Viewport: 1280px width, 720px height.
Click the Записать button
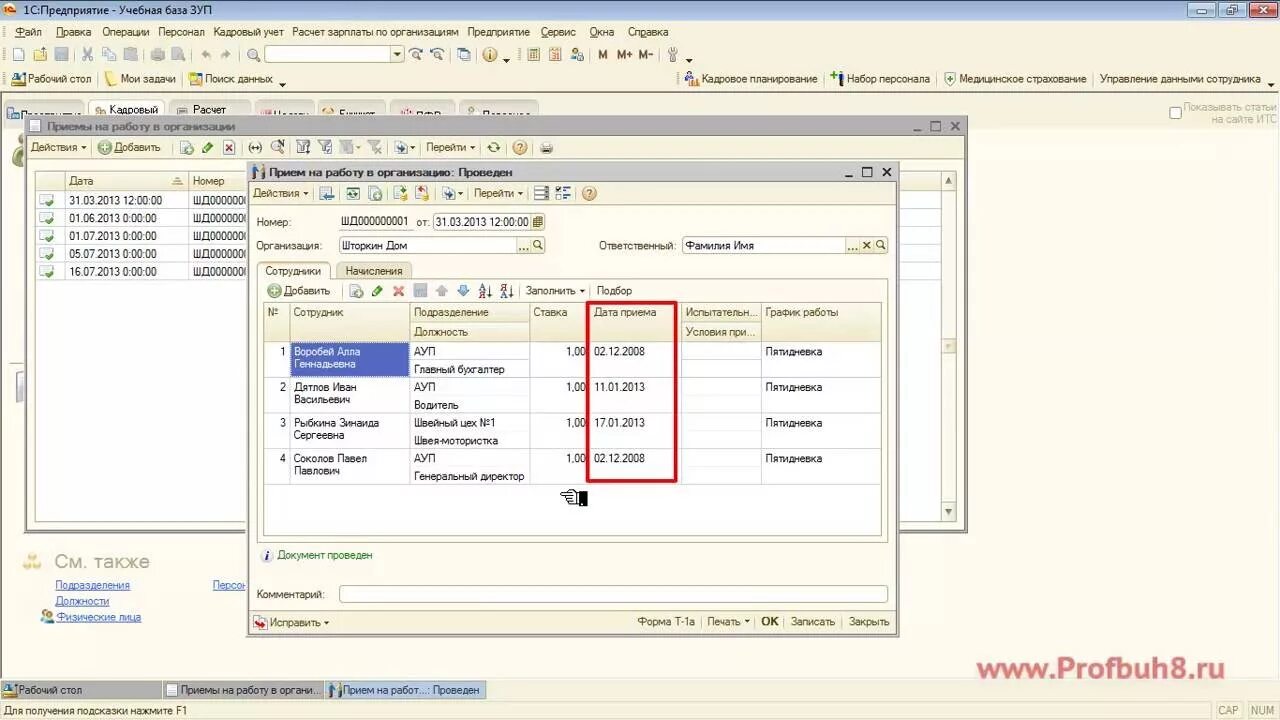[812, 621]
